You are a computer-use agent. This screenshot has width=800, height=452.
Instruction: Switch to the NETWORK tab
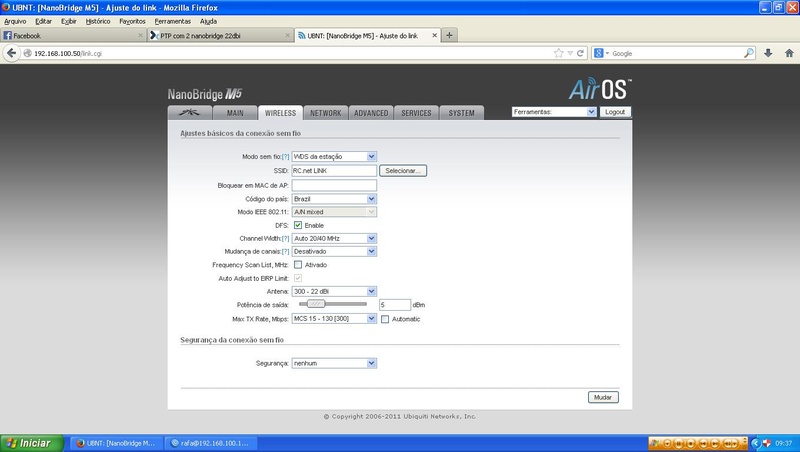point(326,113)
